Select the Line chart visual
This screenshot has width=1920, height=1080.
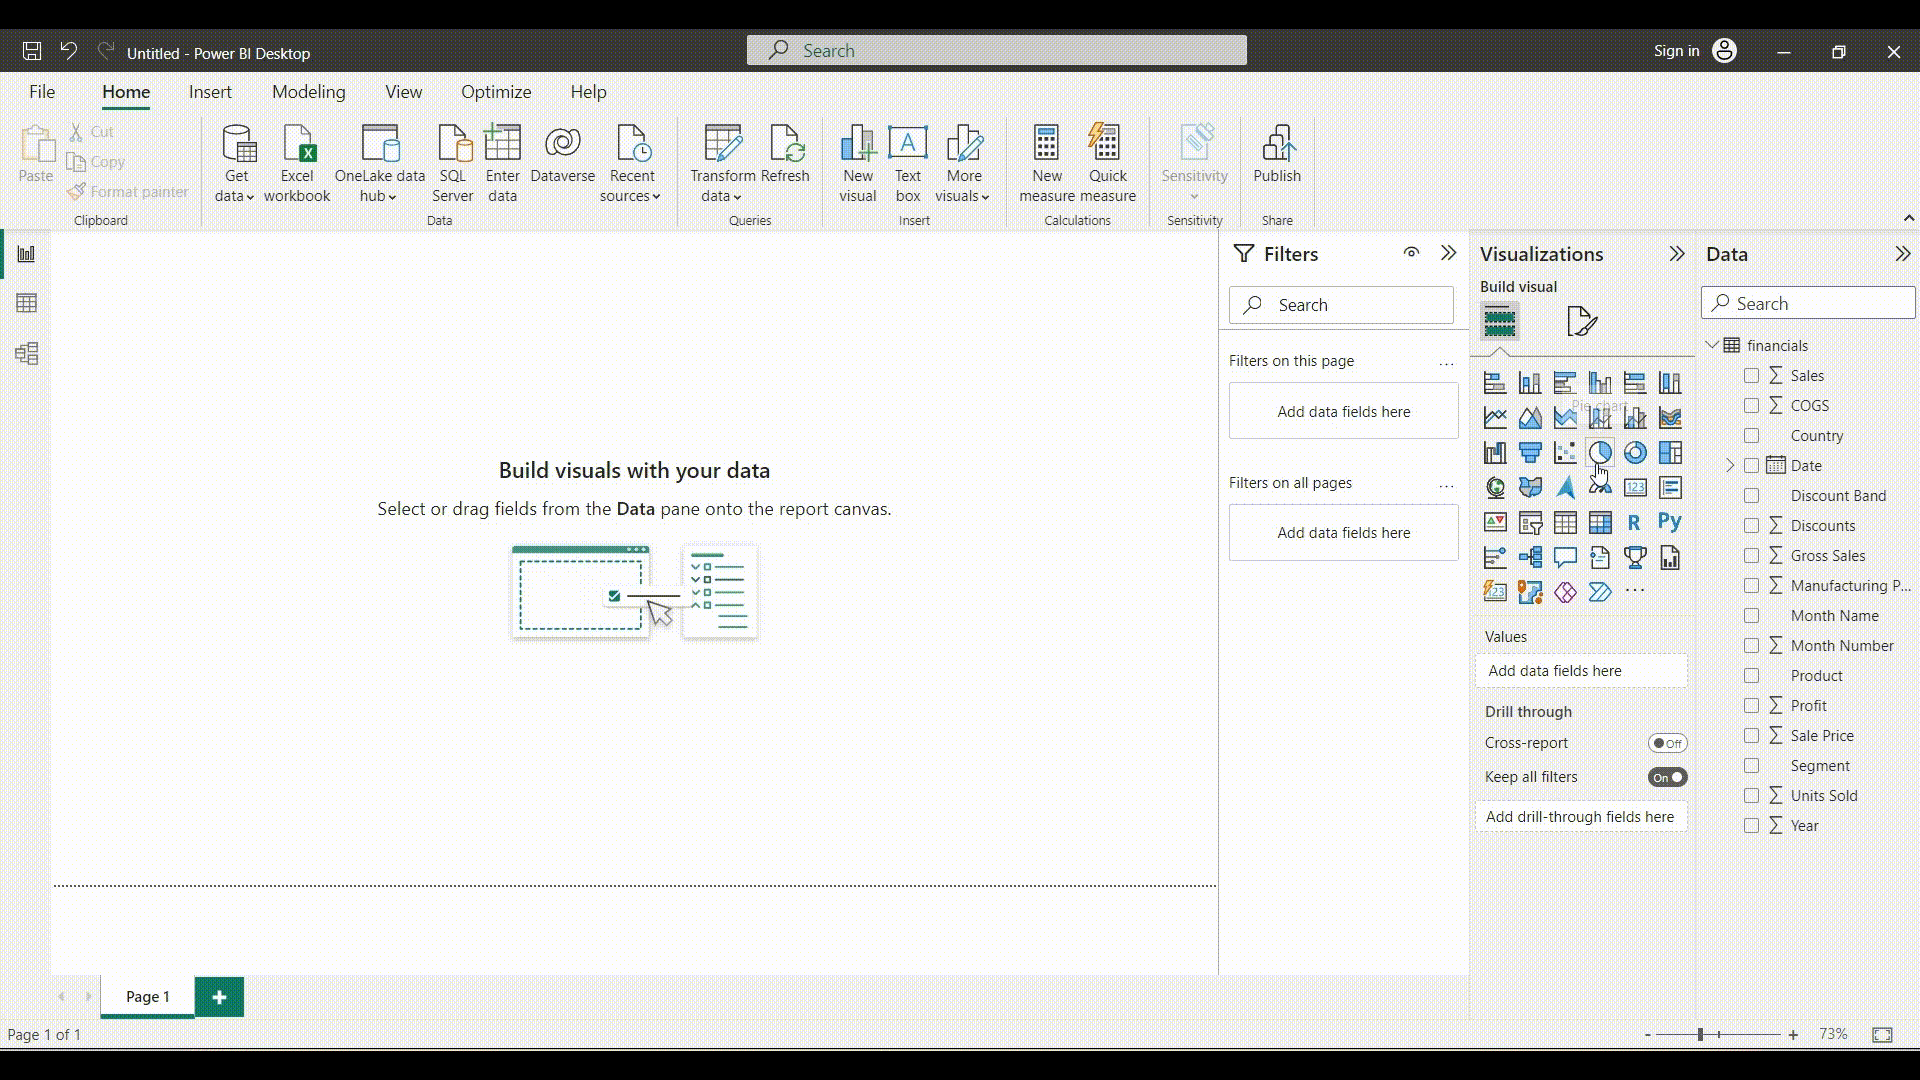point(1495,418)
